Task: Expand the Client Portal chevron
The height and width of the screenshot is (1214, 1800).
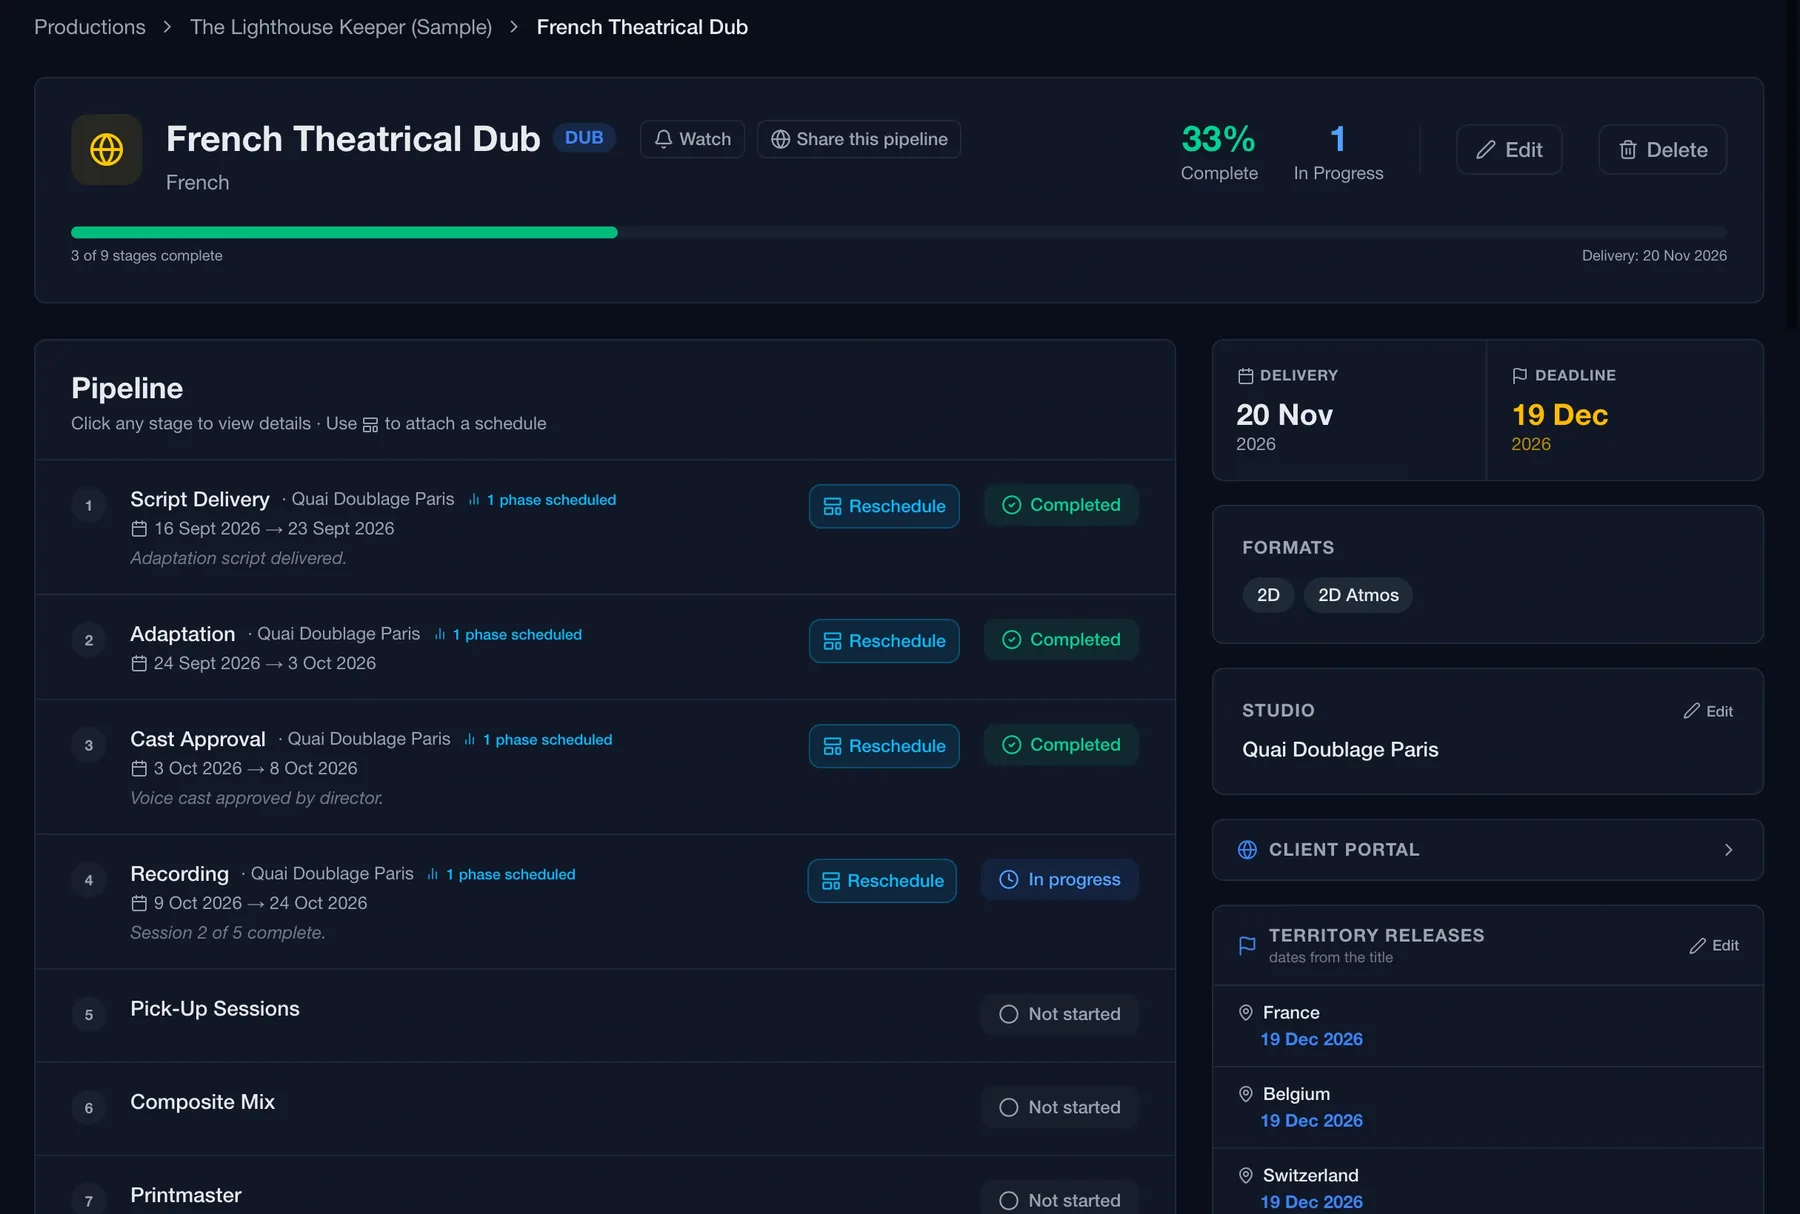Action: (x=1728, y=850)
